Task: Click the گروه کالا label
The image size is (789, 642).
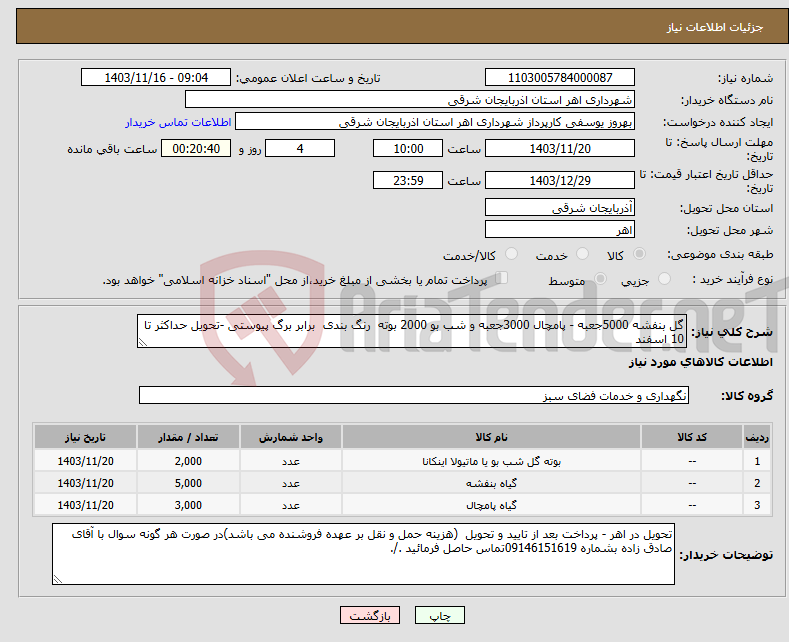Action: (x=747, y=396)
